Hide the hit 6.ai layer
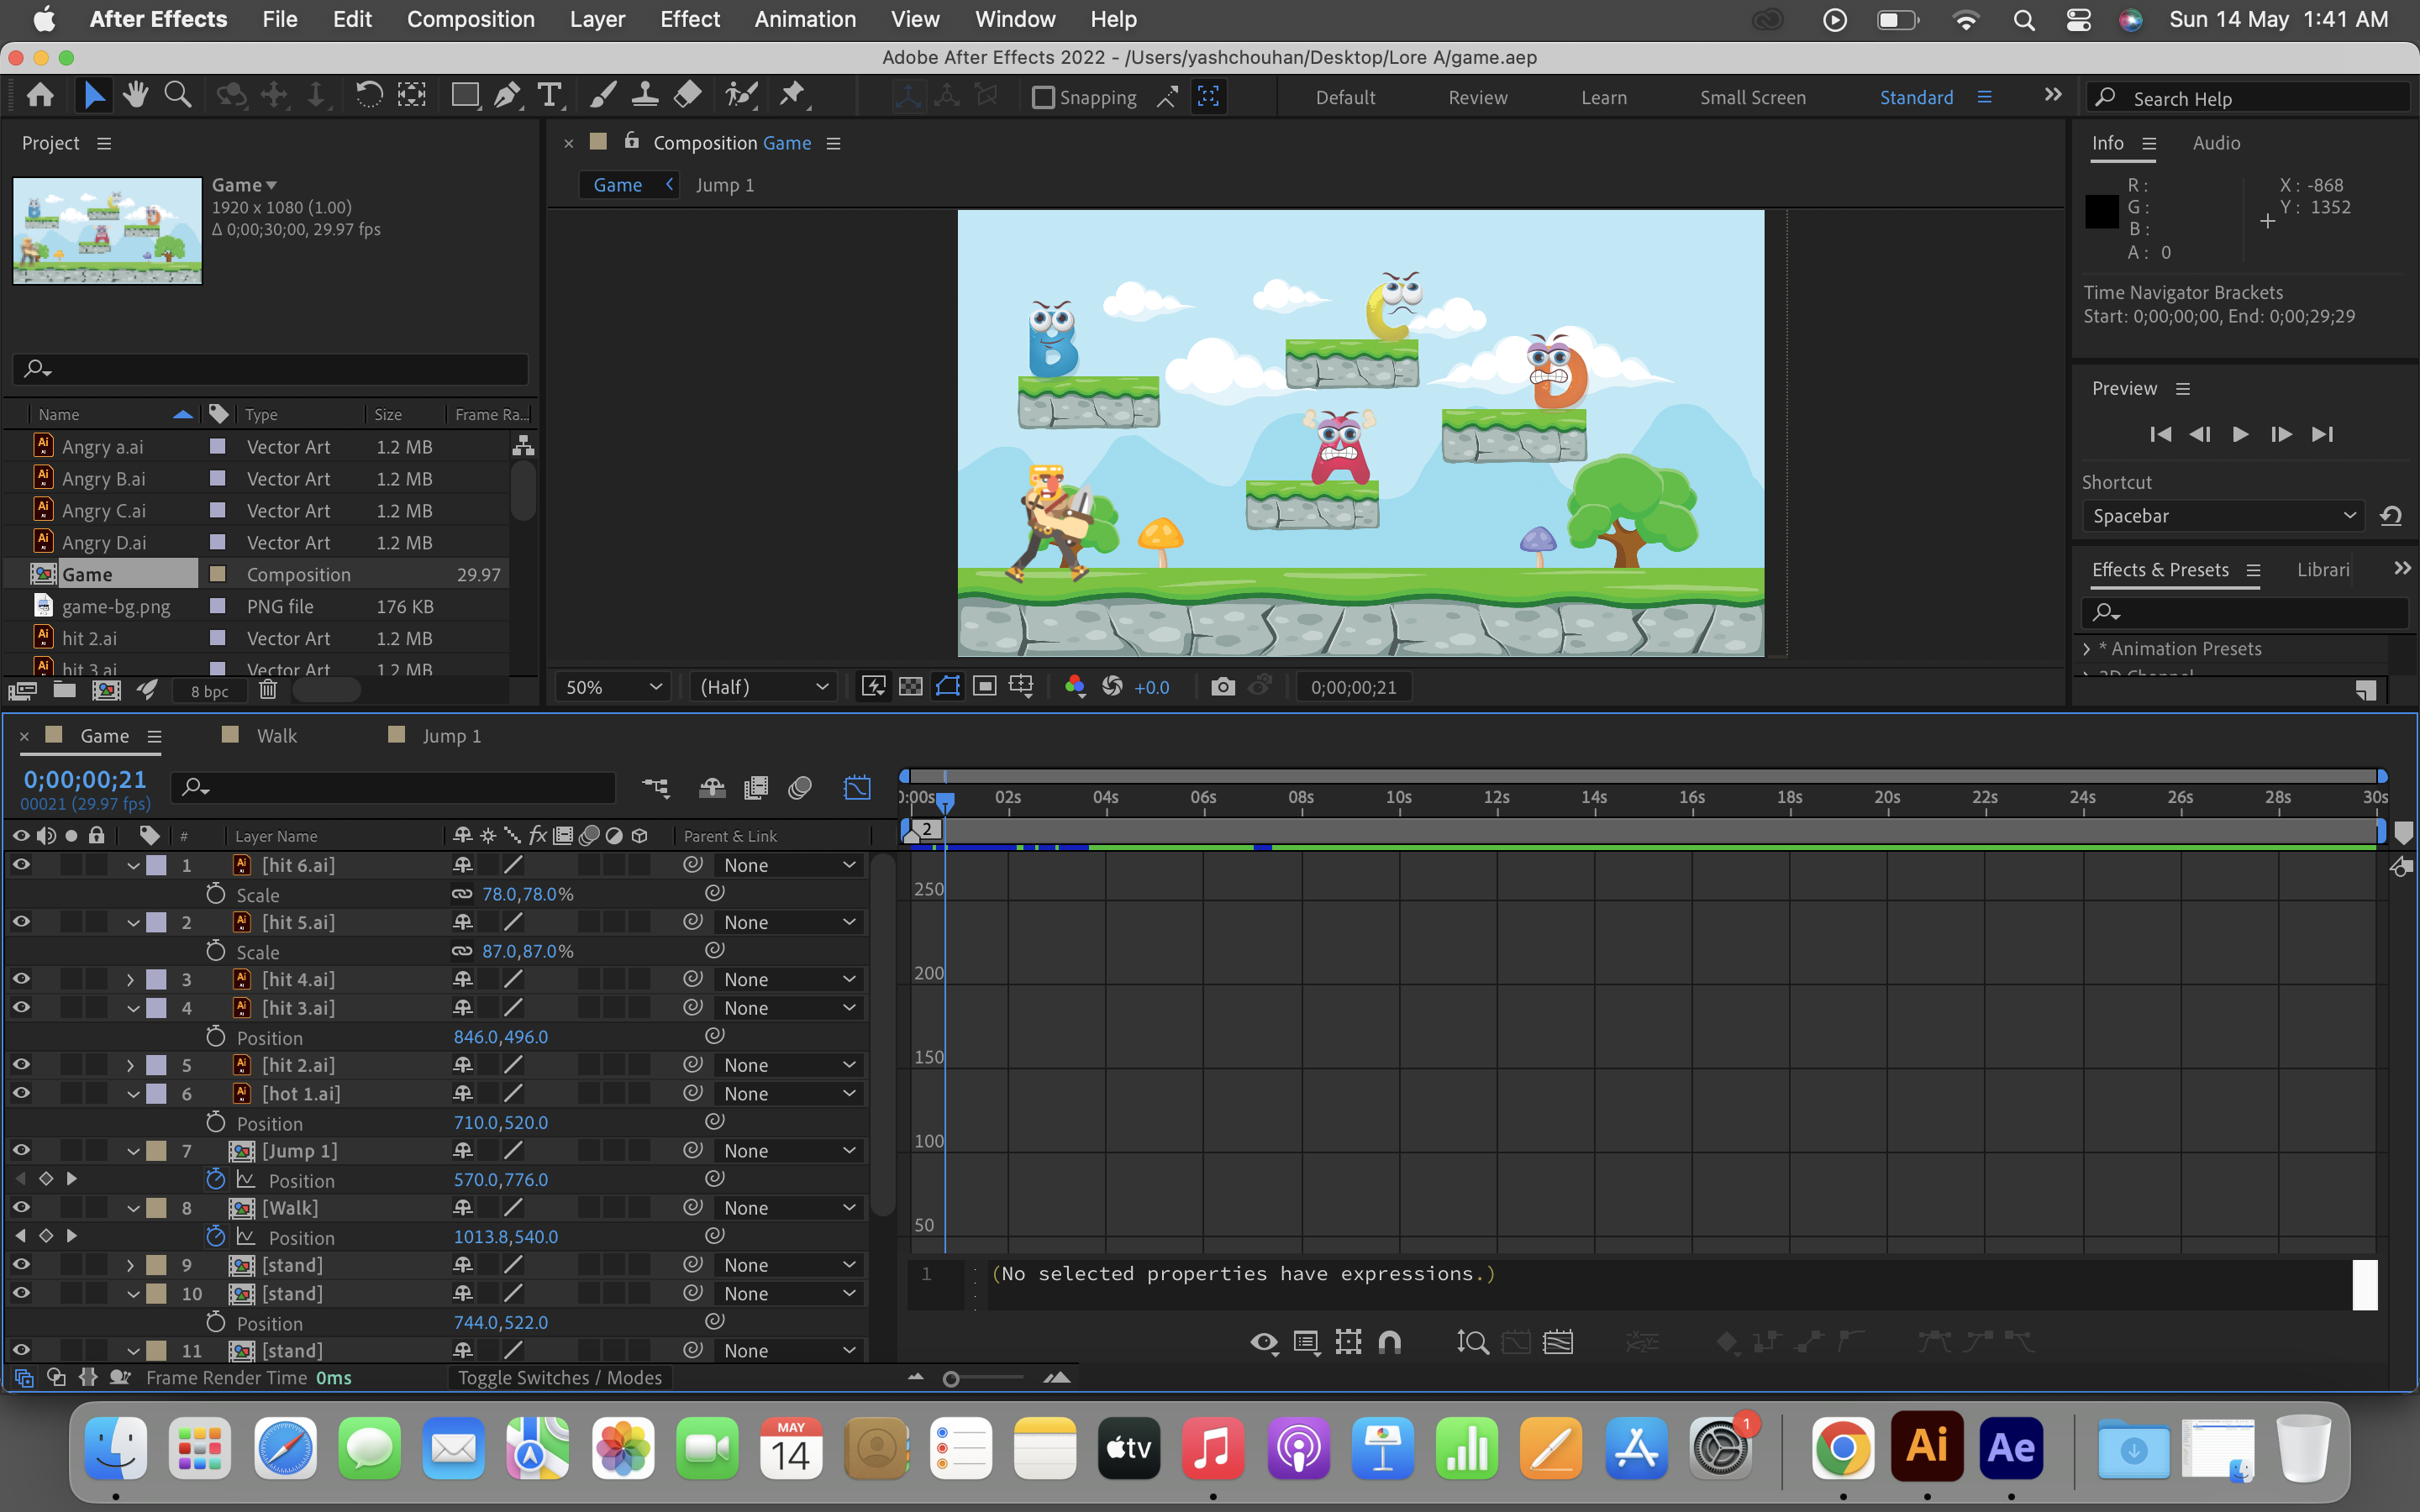Viewport: 2420px width, 1512px height. (x=21, y=865)
